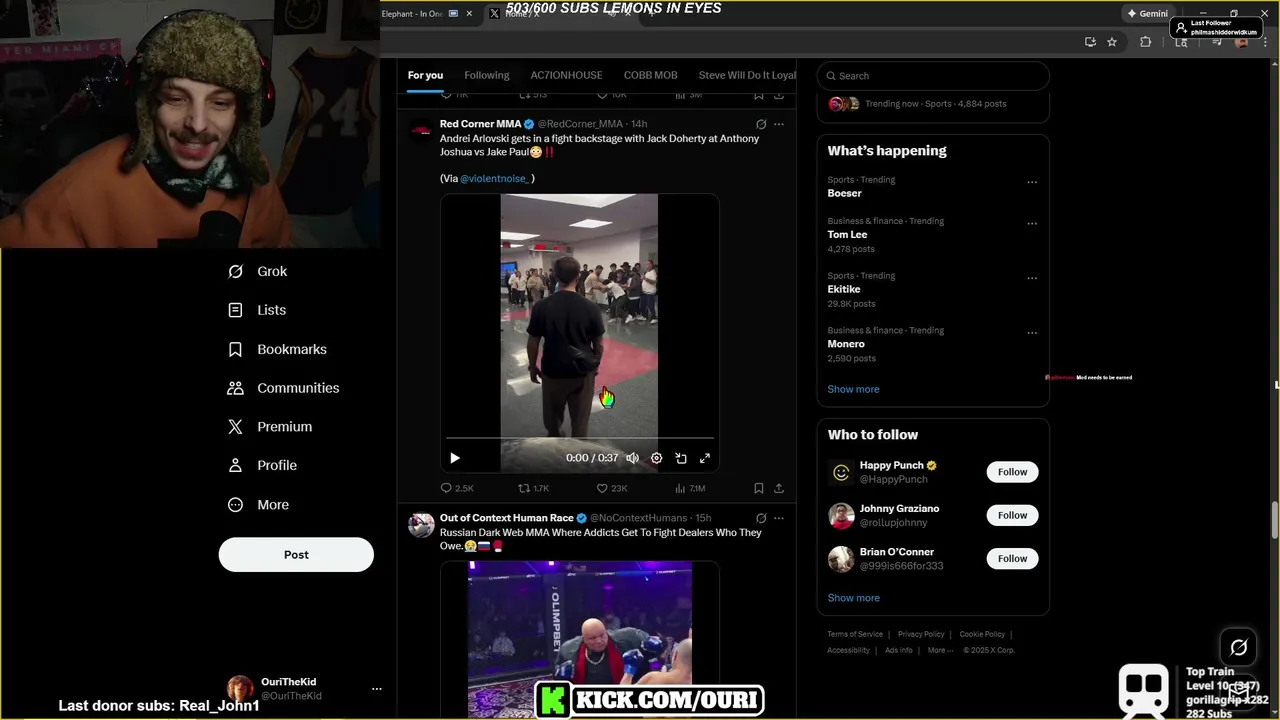Screen dimensions: 1280x720
Task: Seek on the video progress bar
Action: pos(580,438)
